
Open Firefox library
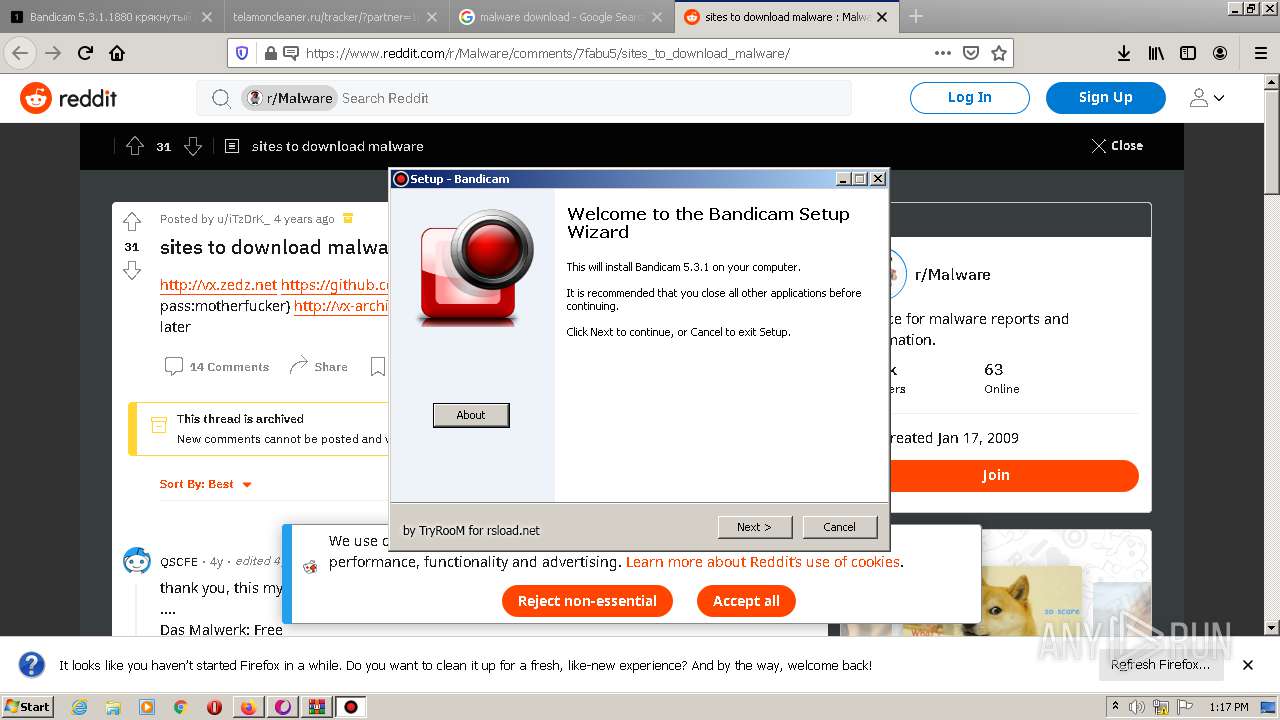point(1155,53)
